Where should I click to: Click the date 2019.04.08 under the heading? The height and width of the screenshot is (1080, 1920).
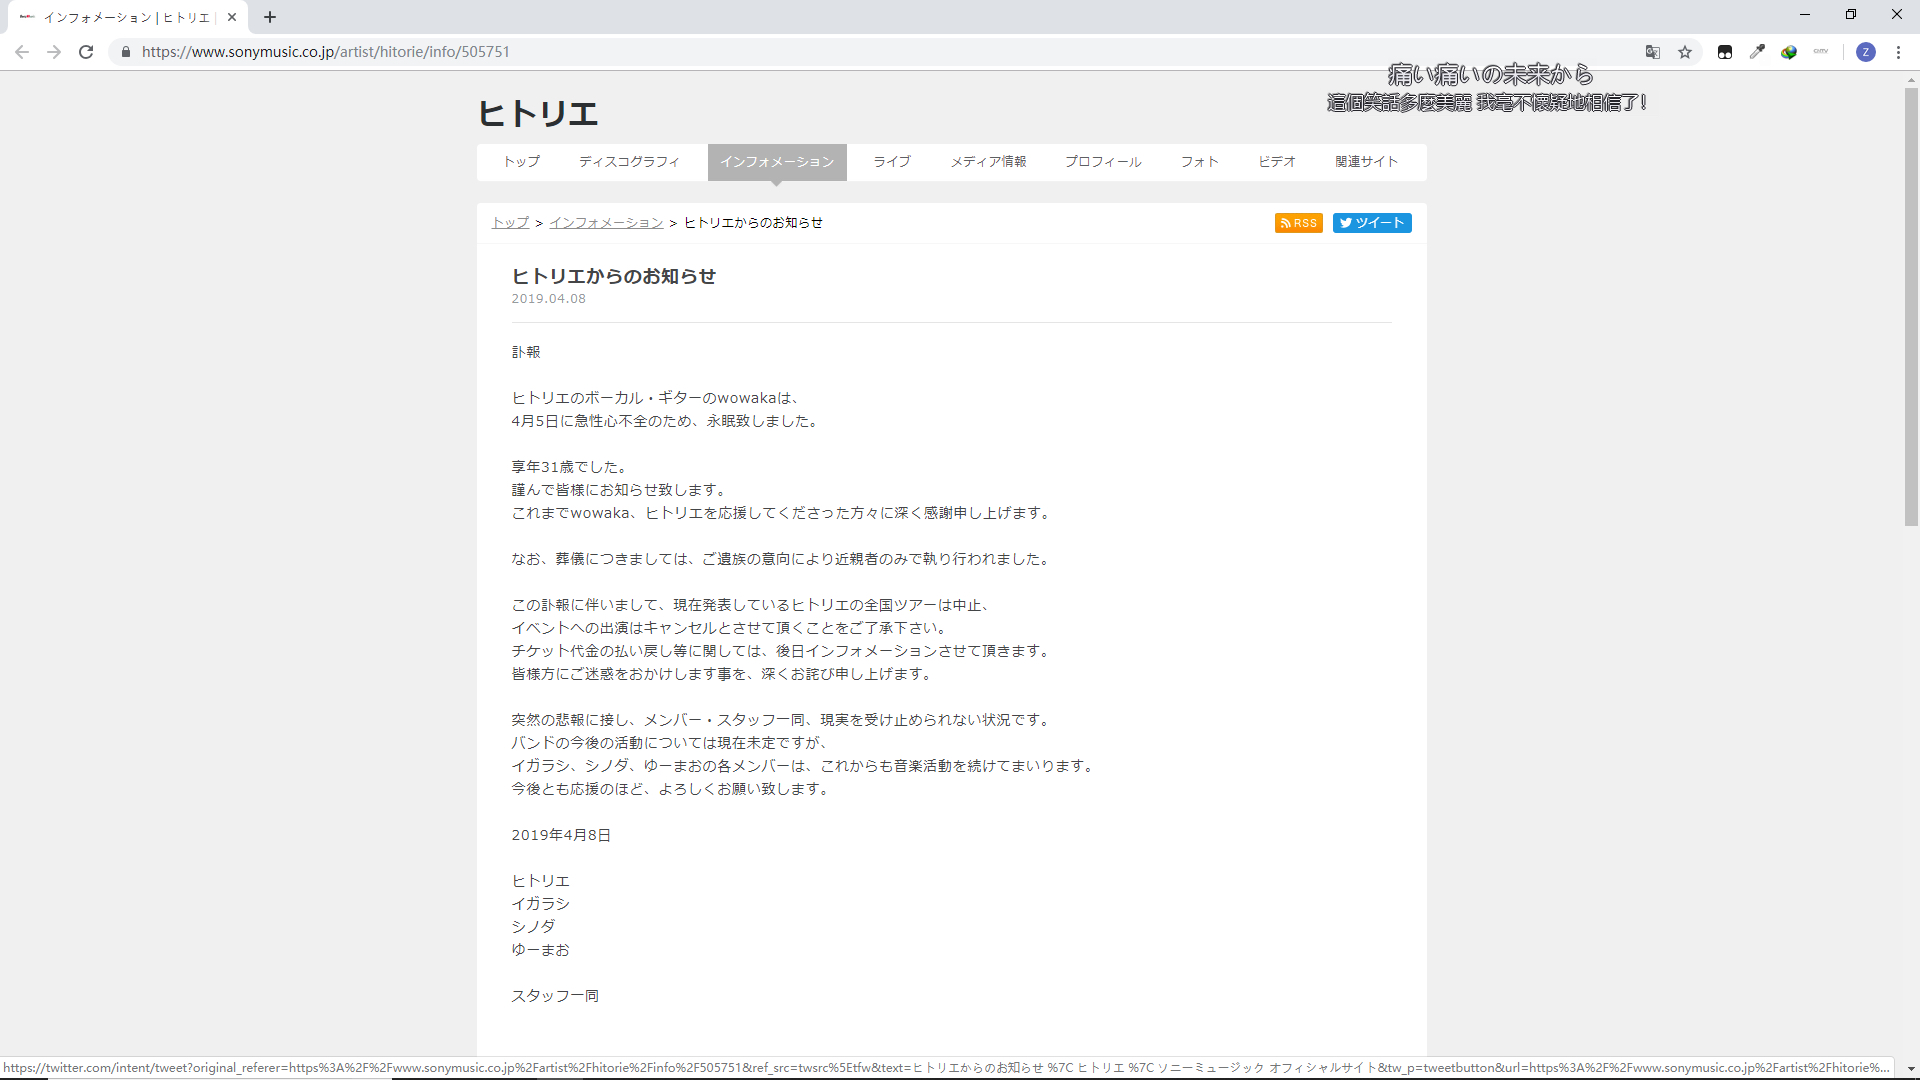pos(549,299)
